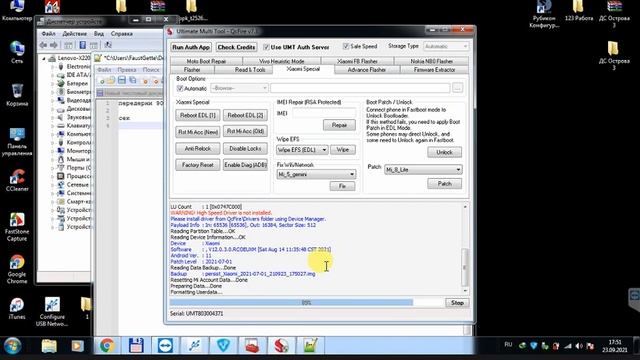The width and height of the screenshot is (640, 360).
Task: Open the Advance Flasher tab
Action: tap(367, 70)
